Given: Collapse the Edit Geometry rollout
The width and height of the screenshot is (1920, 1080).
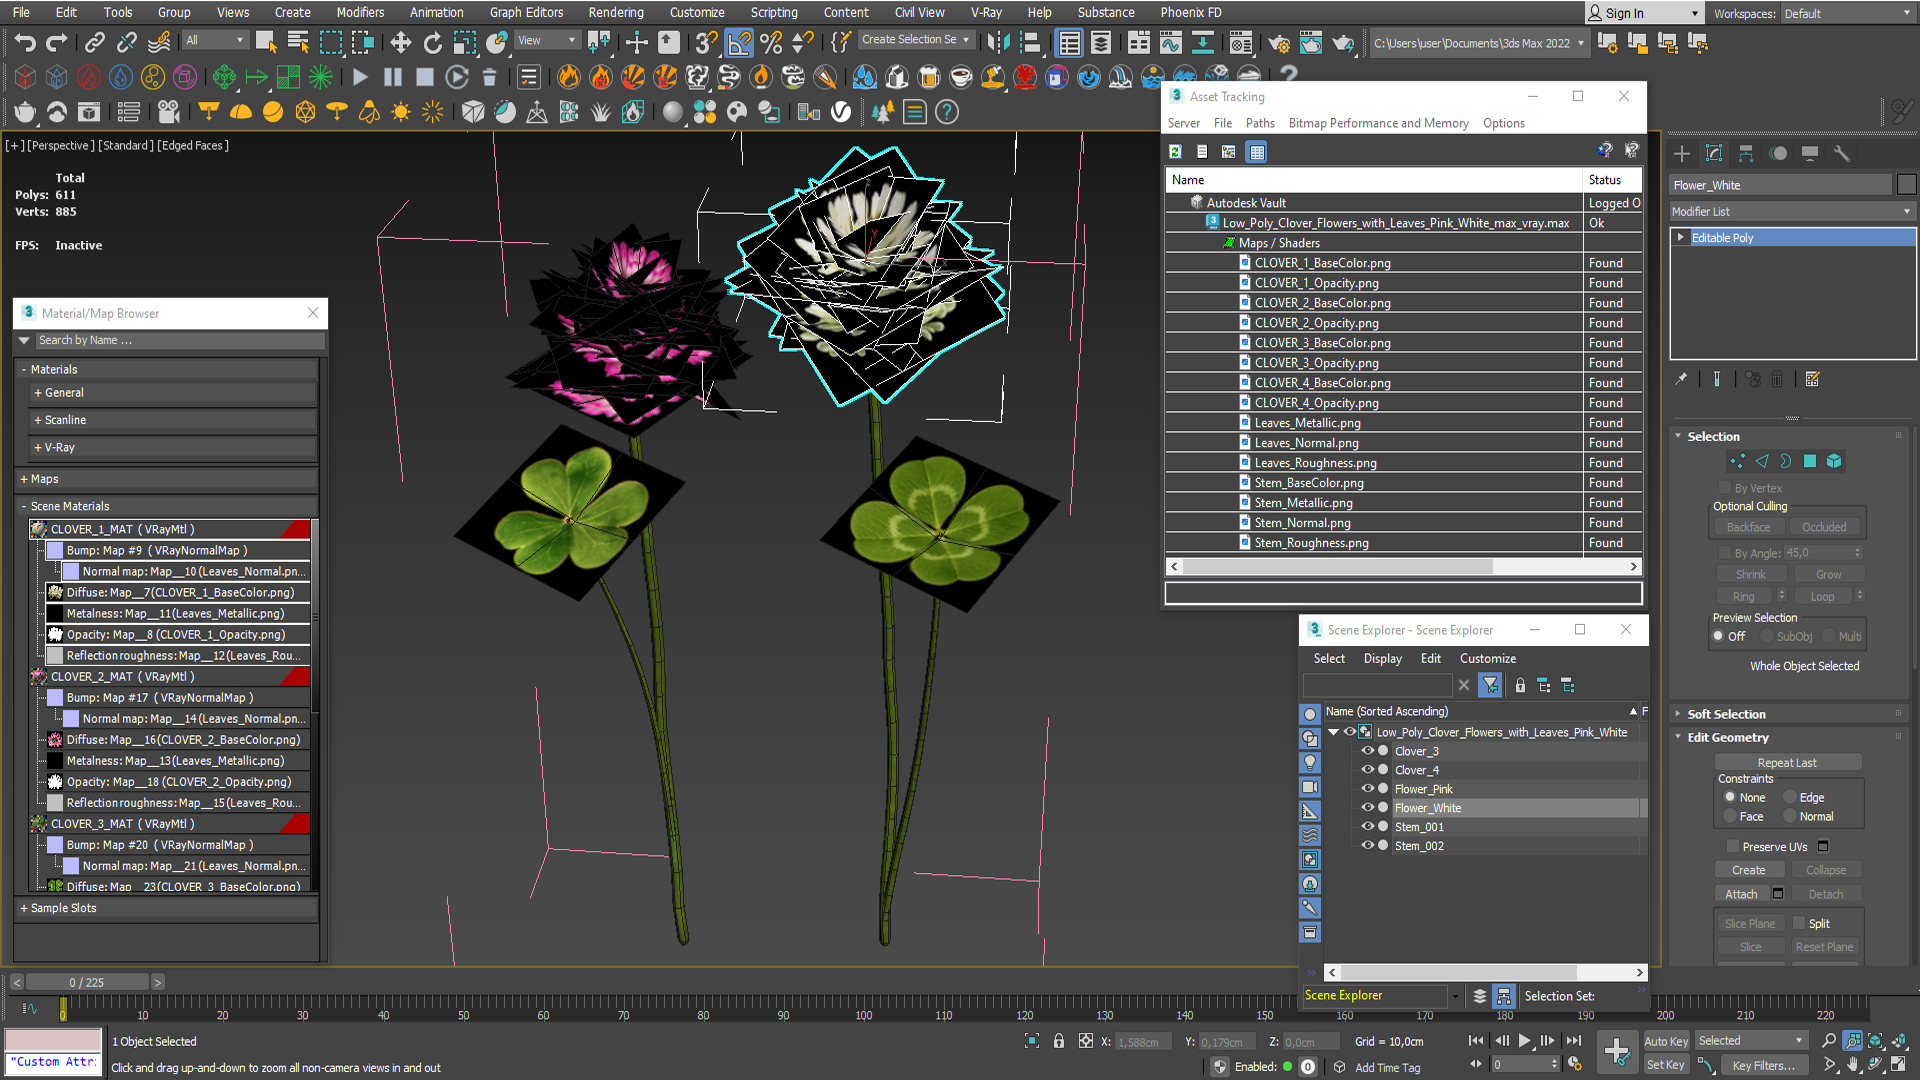Looking at the screenshot, I should (1728, 737).
